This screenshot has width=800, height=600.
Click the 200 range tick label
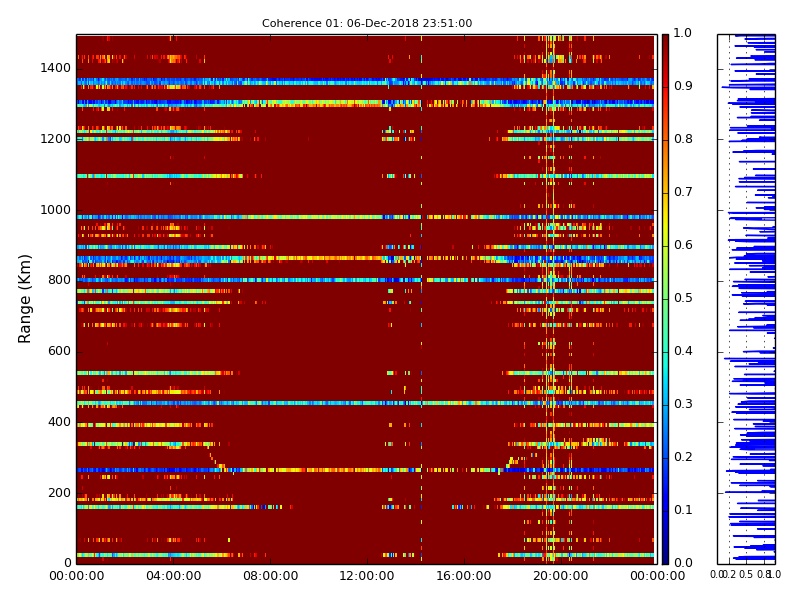pos(59,493)
